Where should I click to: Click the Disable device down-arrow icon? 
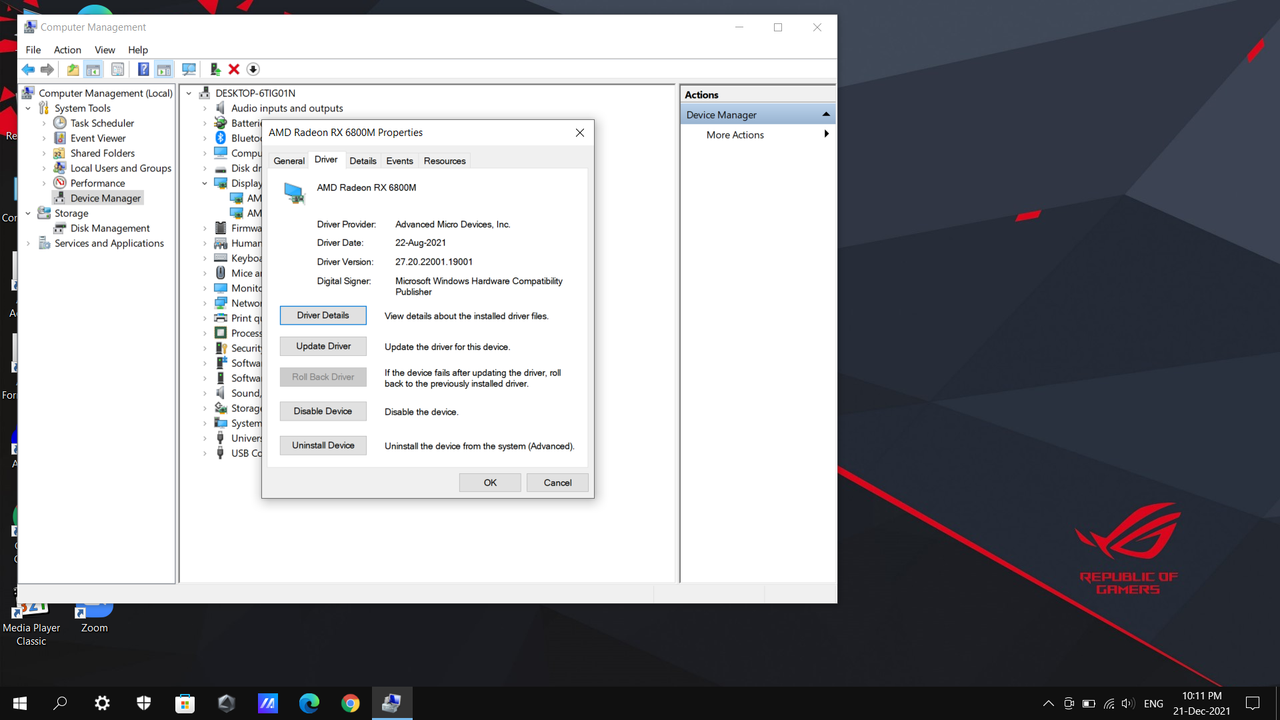tap(253, 70)
